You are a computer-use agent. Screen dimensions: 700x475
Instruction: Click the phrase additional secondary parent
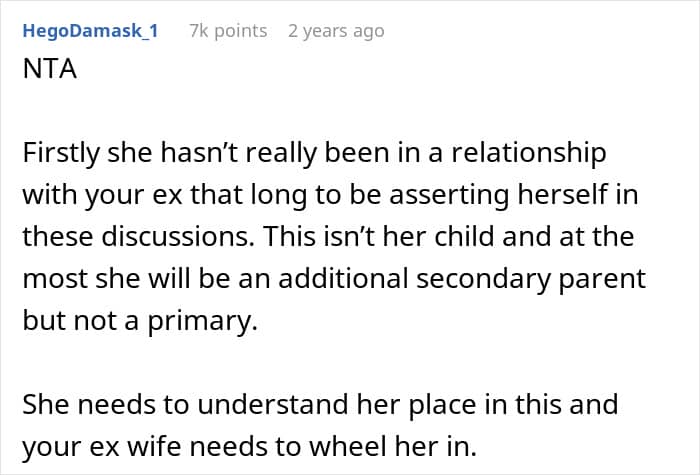pos(462,279)
